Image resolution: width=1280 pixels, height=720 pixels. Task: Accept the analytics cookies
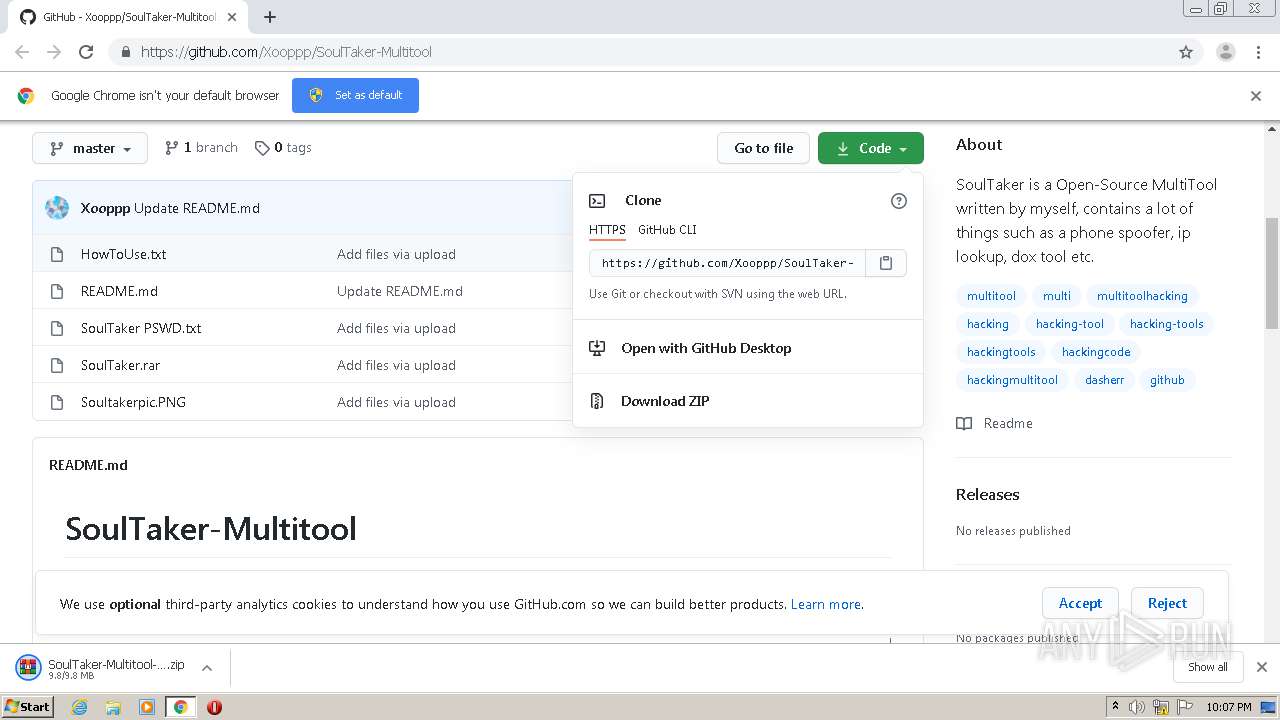coord(1080,603)
